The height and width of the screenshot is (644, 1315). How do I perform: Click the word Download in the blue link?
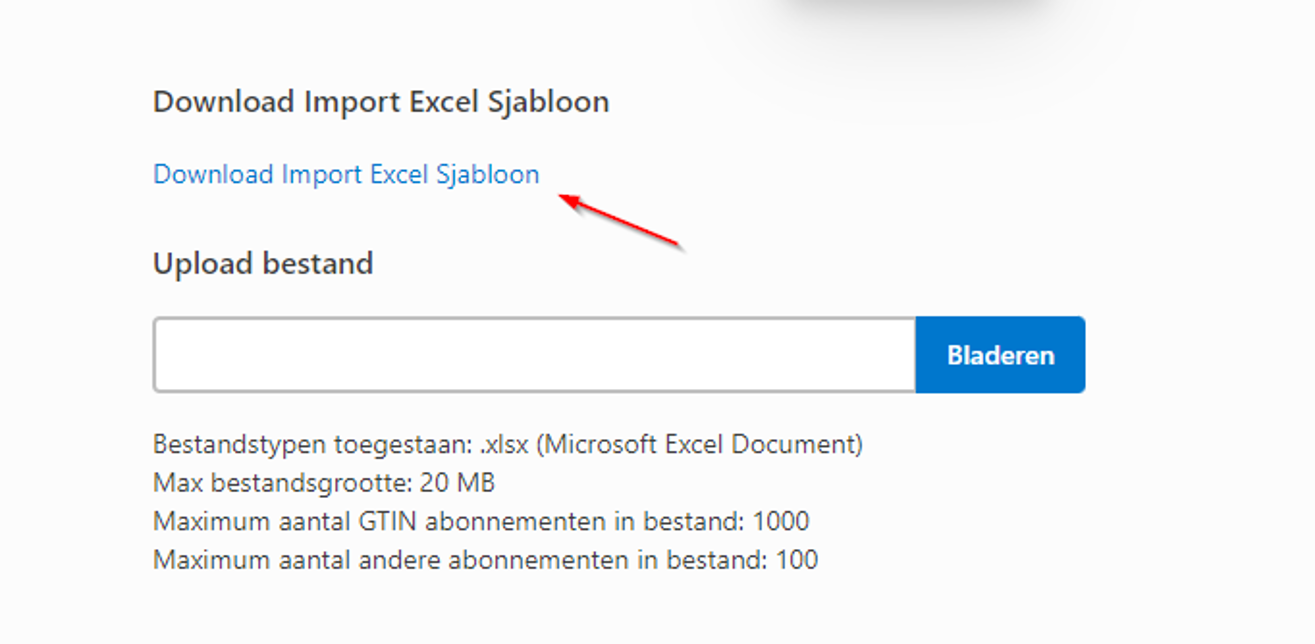pos(213,175)
